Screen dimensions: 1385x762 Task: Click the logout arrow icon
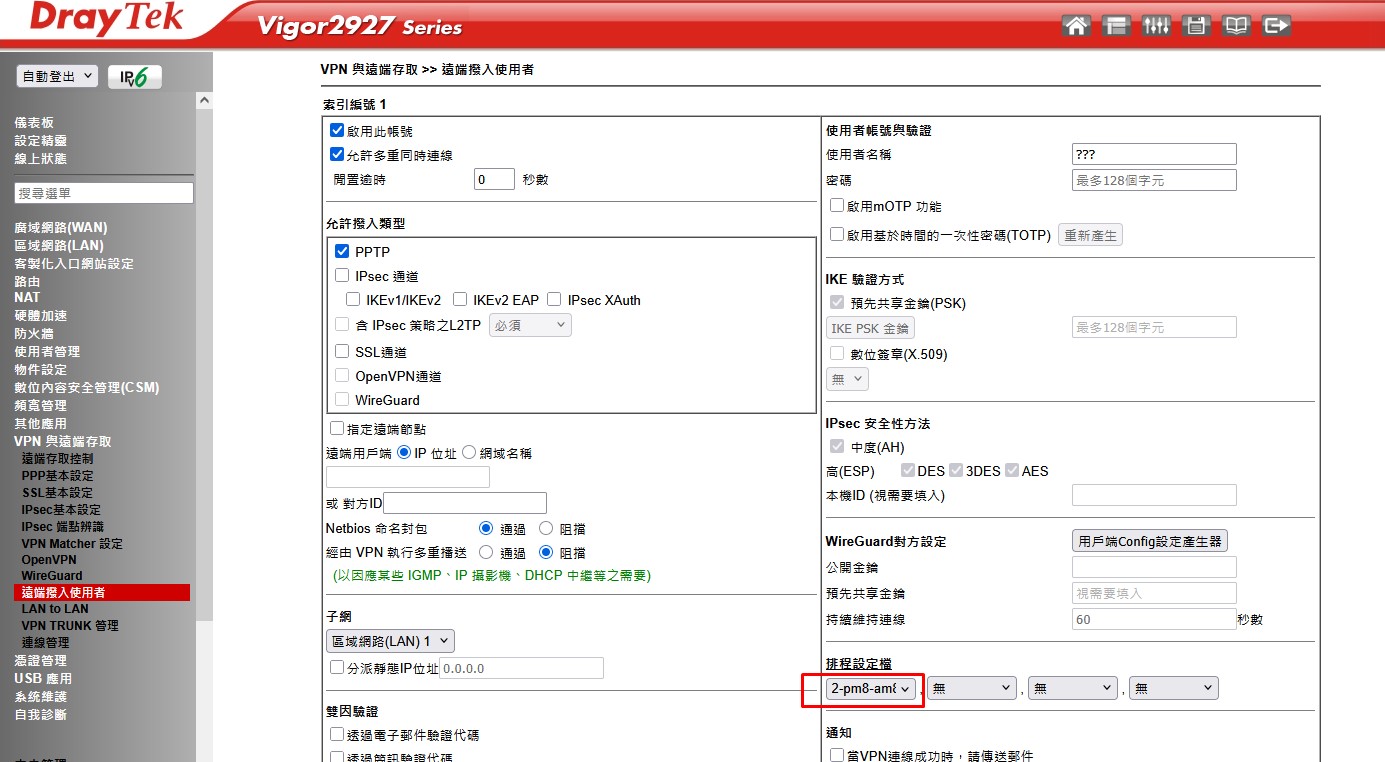pyautogui.click(x=1276, y=26)
